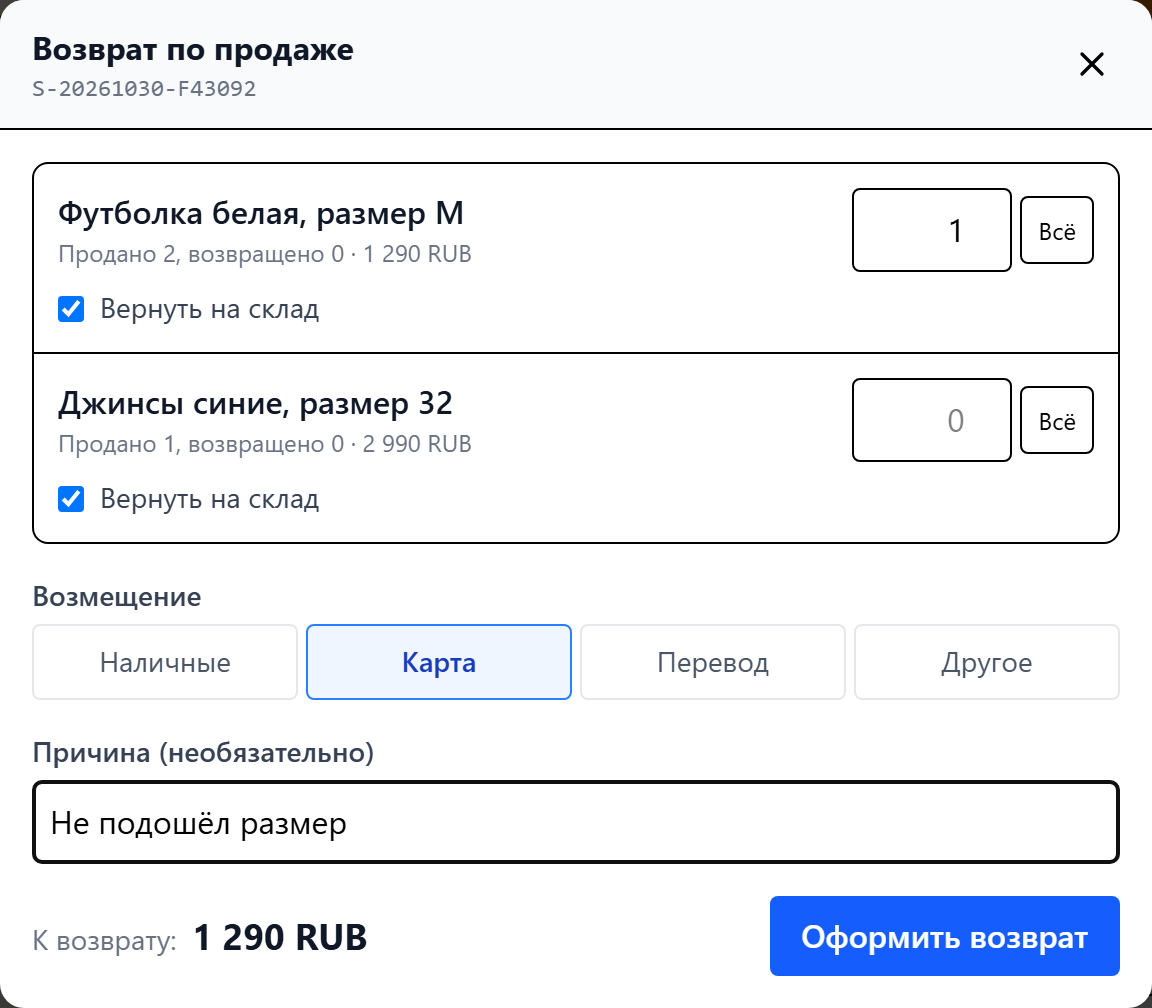
Task: Choose Другое refund method
Action: [987, 662]
